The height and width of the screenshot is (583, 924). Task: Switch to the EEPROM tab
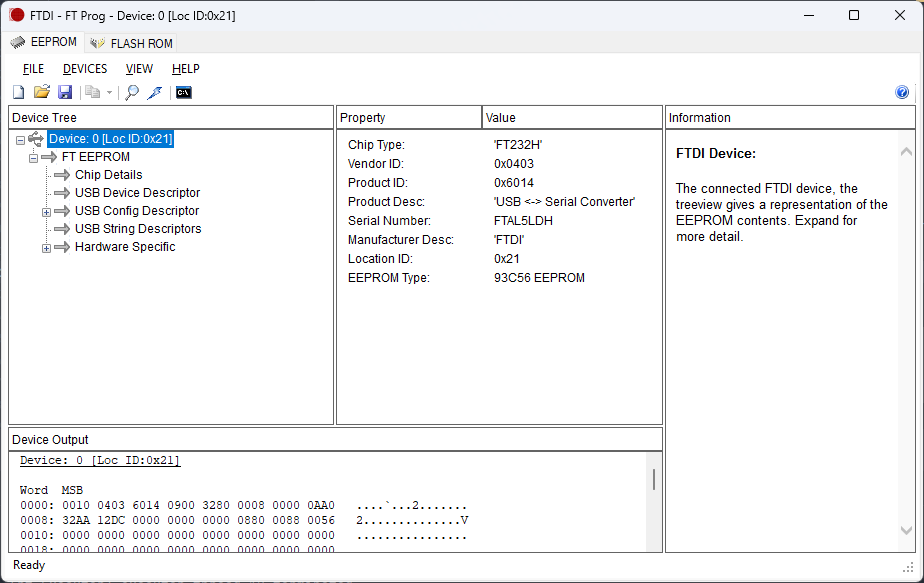point(44,42)
